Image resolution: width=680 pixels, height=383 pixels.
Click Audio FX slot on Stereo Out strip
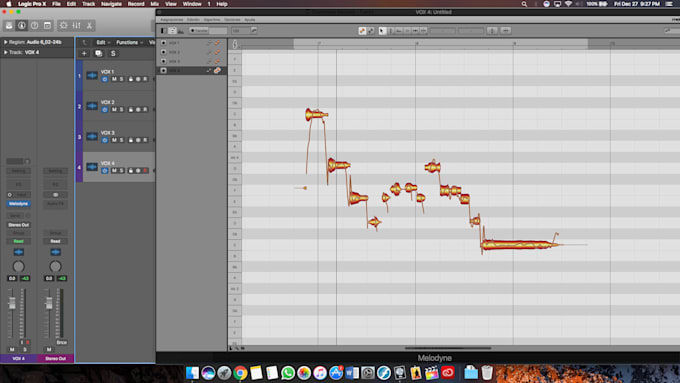pyautogui.click(x=55, y=203)
